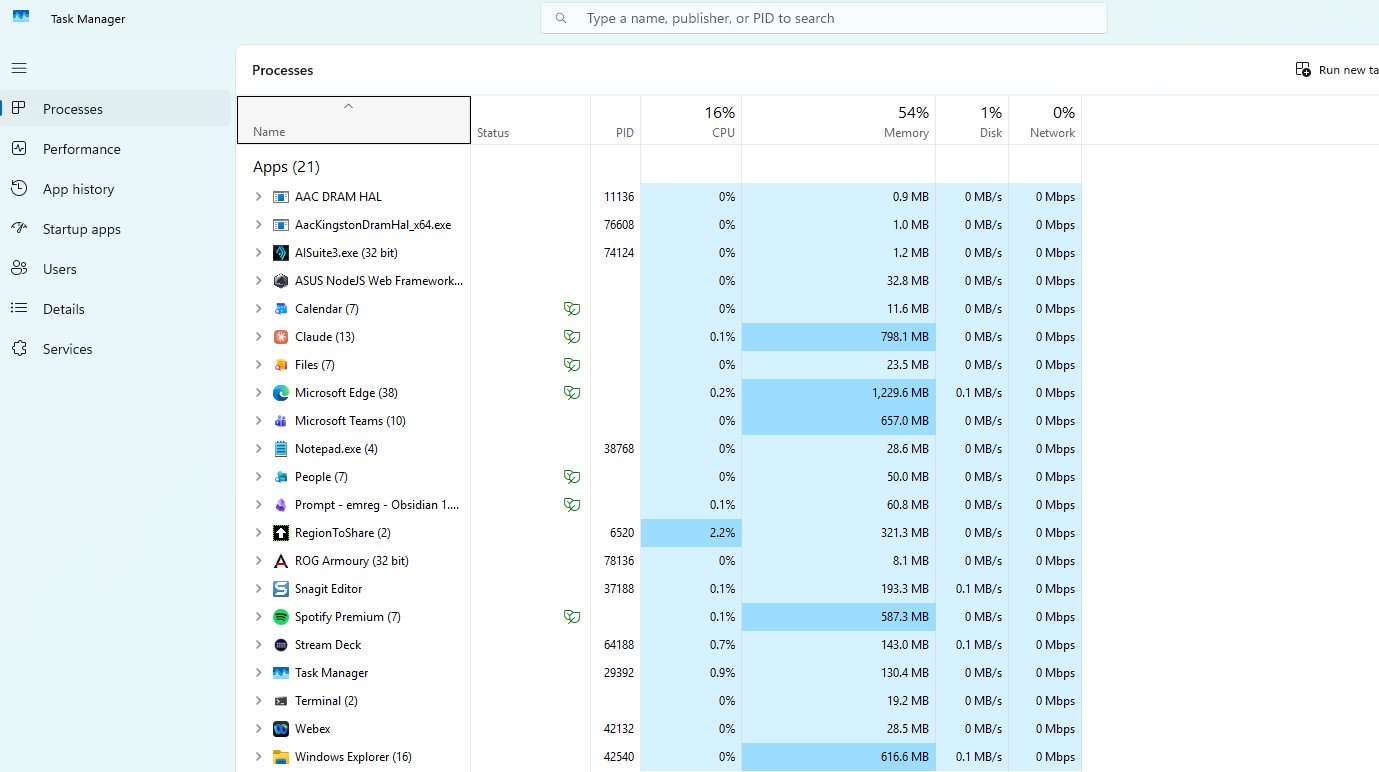Screen dimensions: 1379x772
Task: Click the Claude app icon in the process list
Action: [281, 337]
